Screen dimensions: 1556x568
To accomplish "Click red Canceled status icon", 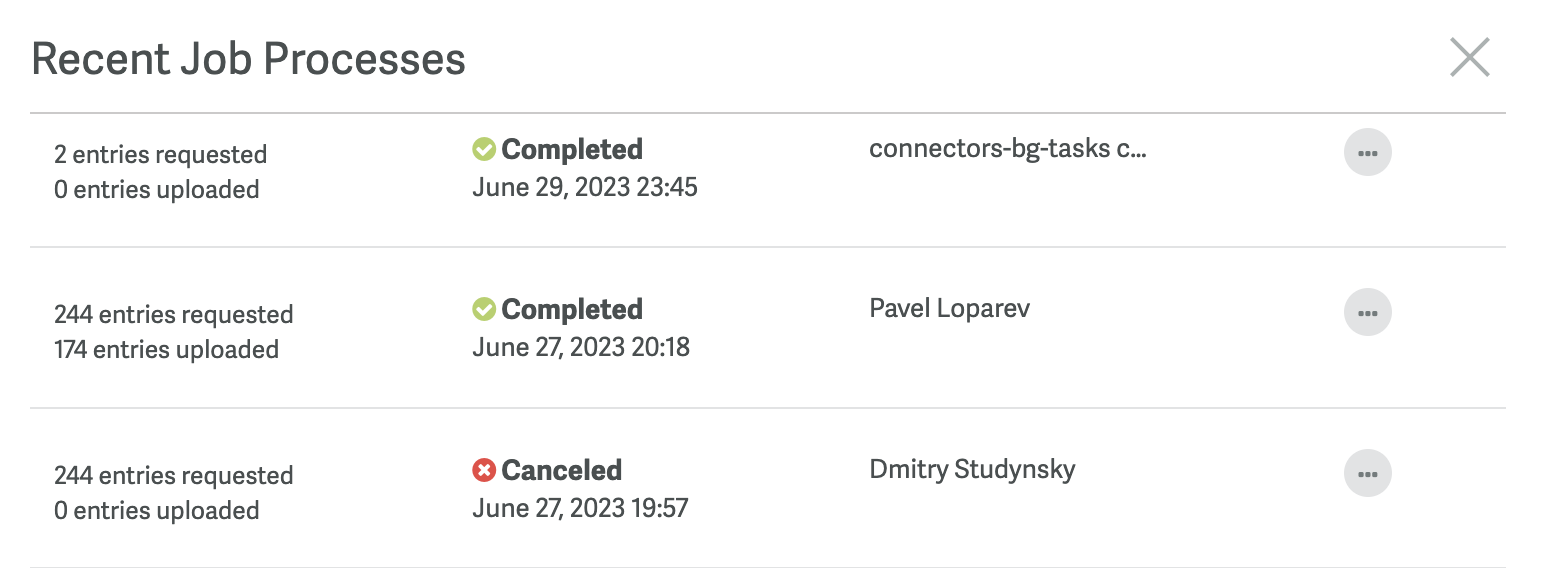I will (484, 470).
